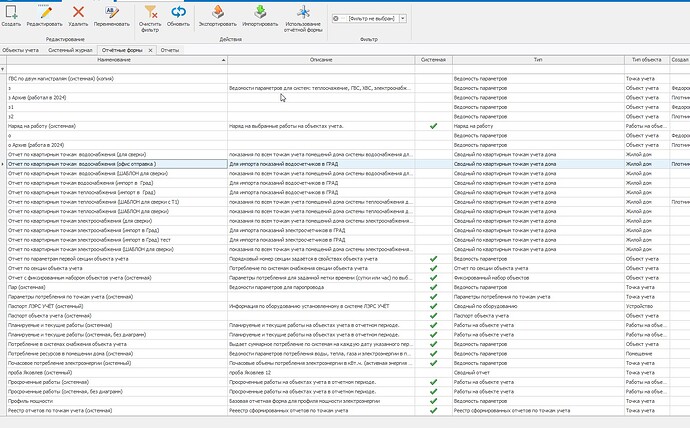Click the 'Сводный отчет' type cell
Viewport: 690px width, 428px height.
click(471, 373)
